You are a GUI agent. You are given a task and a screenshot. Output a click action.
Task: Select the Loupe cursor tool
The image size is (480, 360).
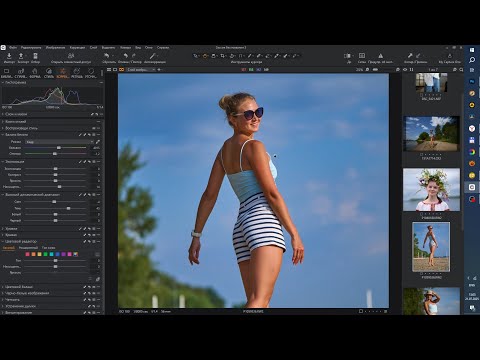click(214, 56)
